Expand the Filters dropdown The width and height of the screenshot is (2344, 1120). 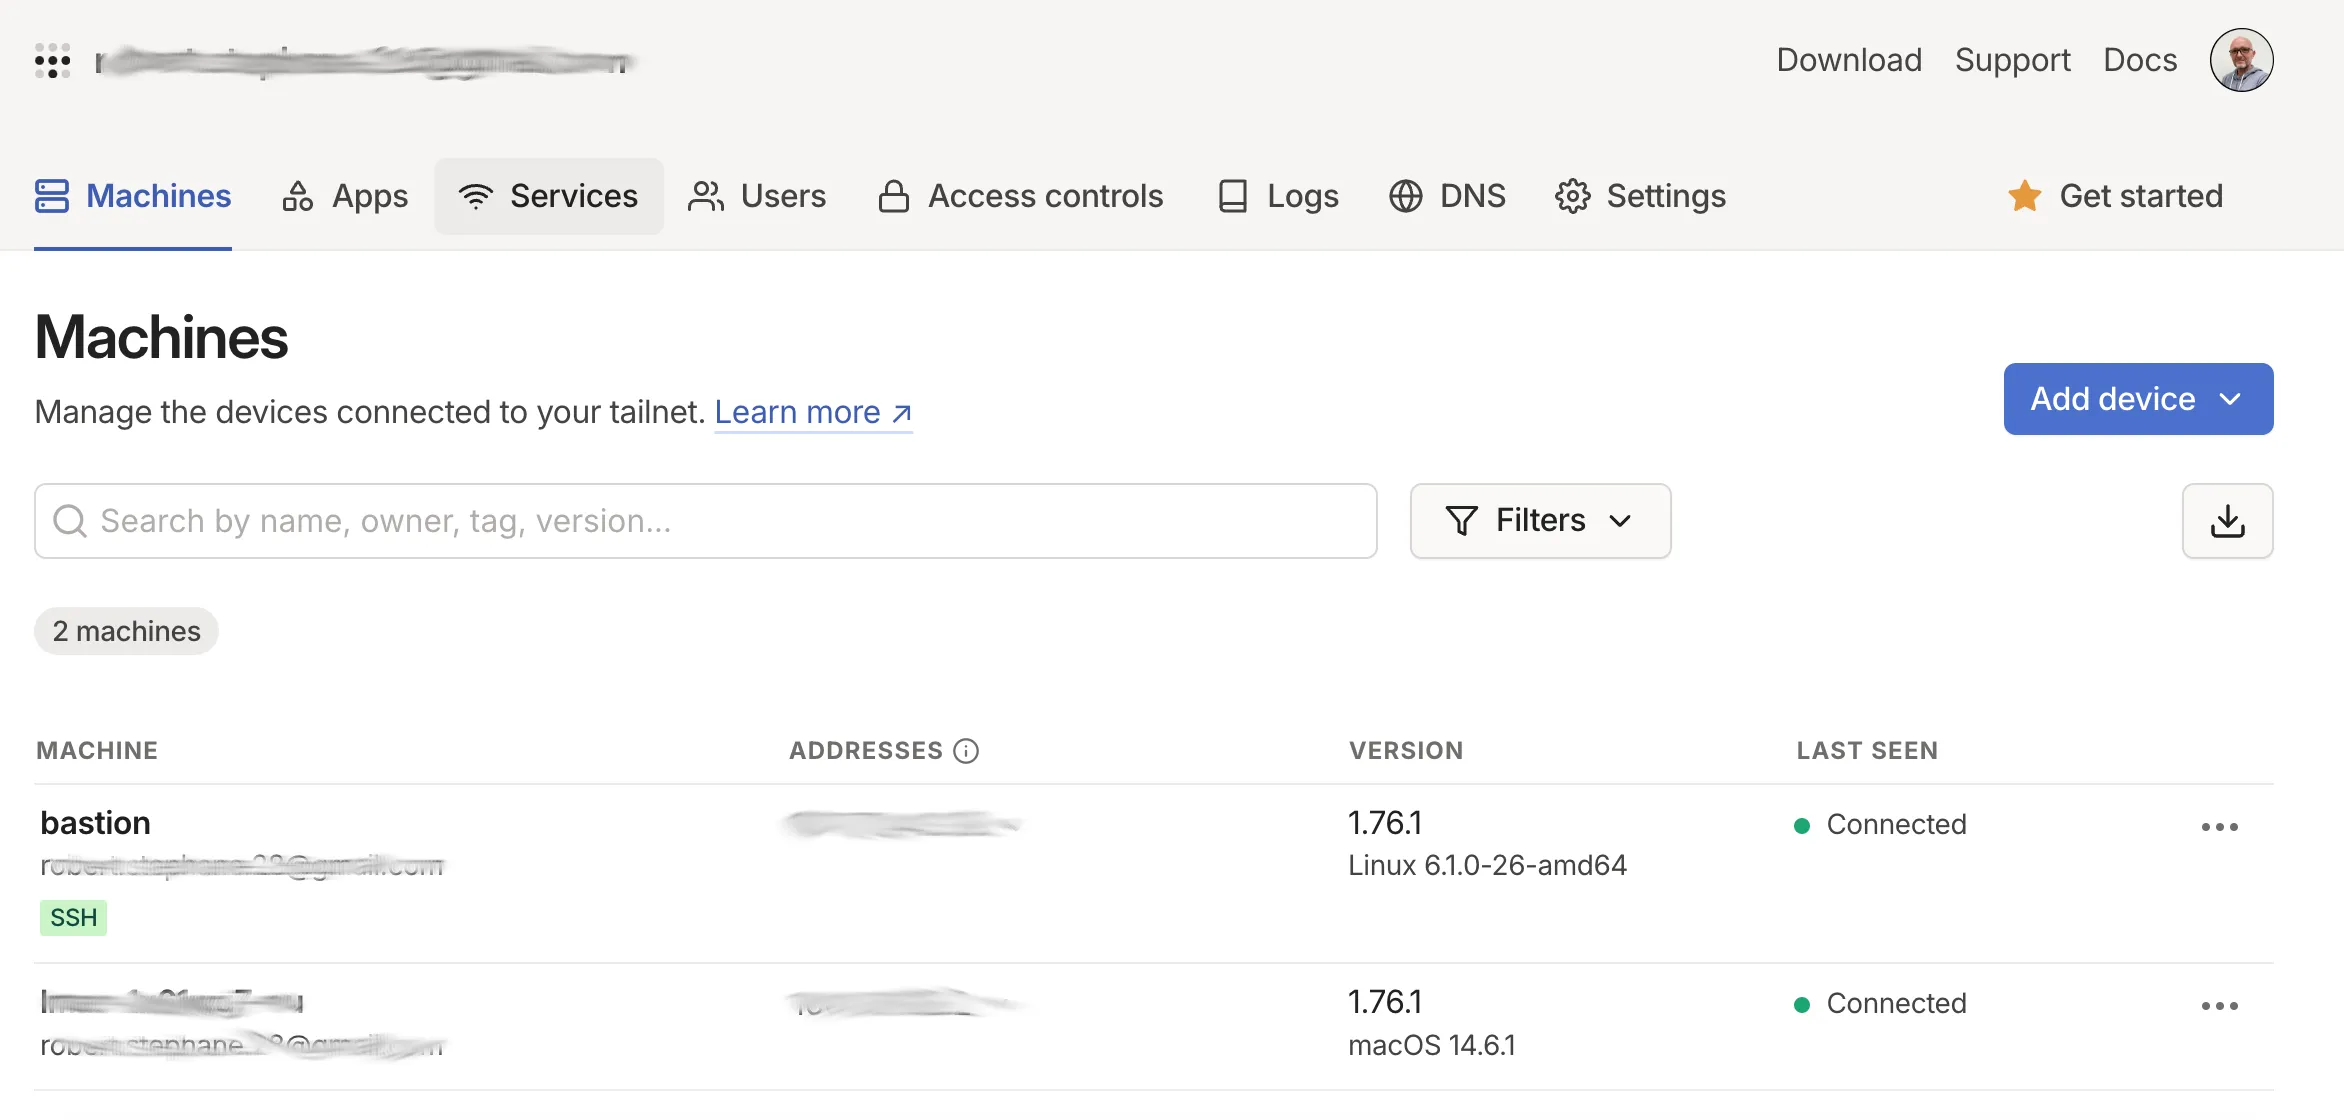point(1540,520)
